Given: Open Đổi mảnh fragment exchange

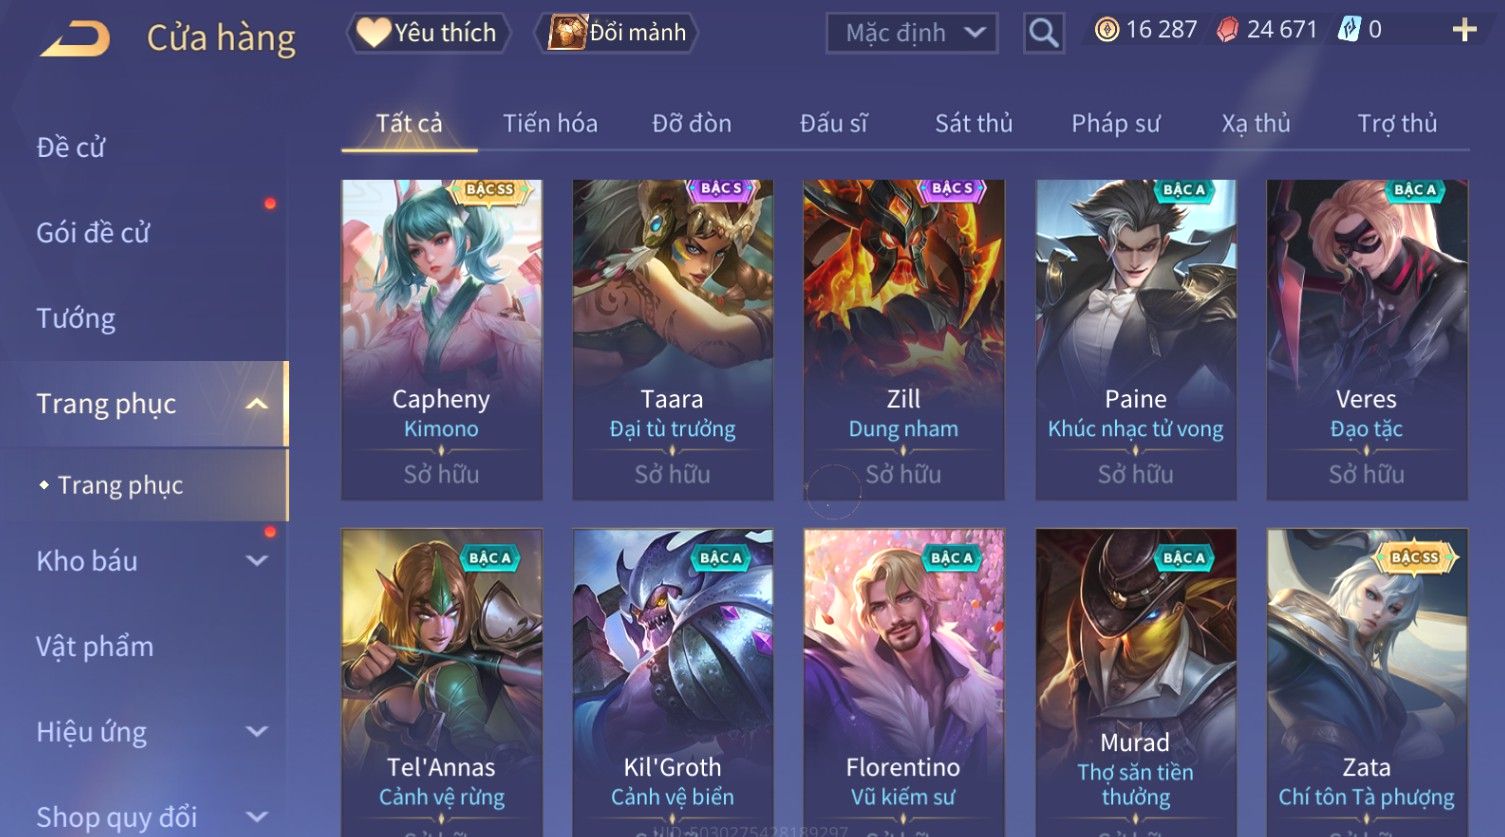Looking at the screenshot, I should tap(617, 33).
